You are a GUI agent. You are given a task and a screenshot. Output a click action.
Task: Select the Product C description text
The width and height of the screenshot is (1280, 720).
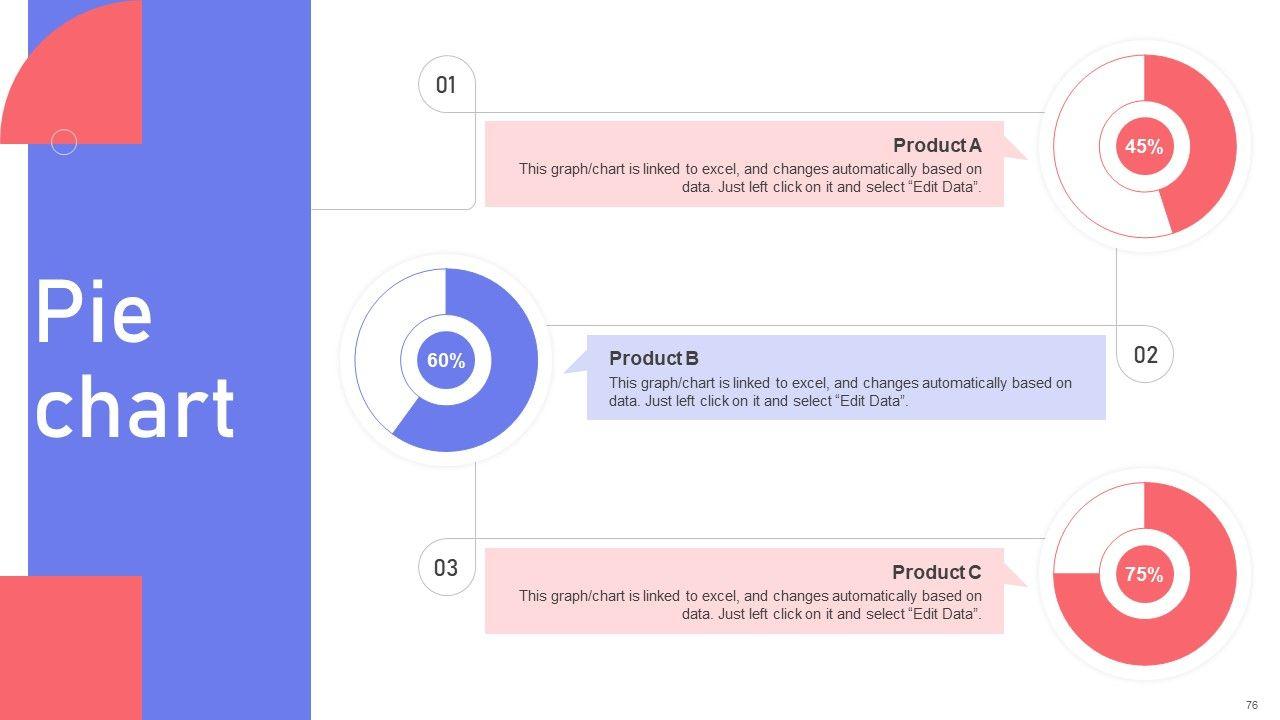(x=750, y=605)
